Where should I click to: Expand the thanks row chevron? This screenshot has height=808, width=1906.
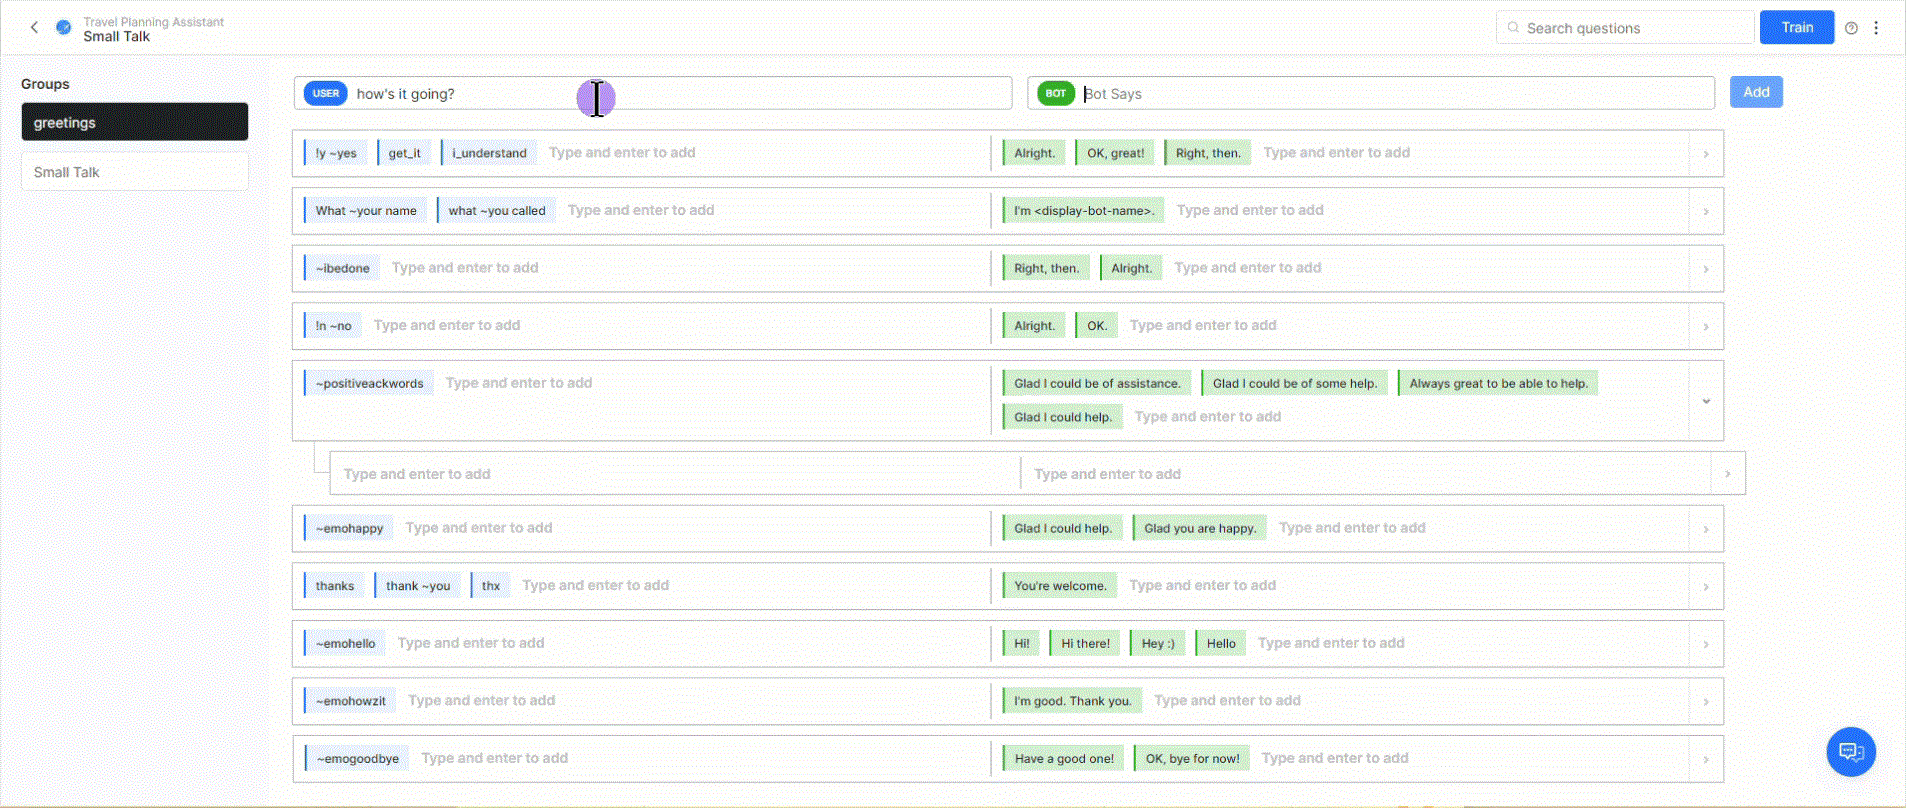point(1706,587)
